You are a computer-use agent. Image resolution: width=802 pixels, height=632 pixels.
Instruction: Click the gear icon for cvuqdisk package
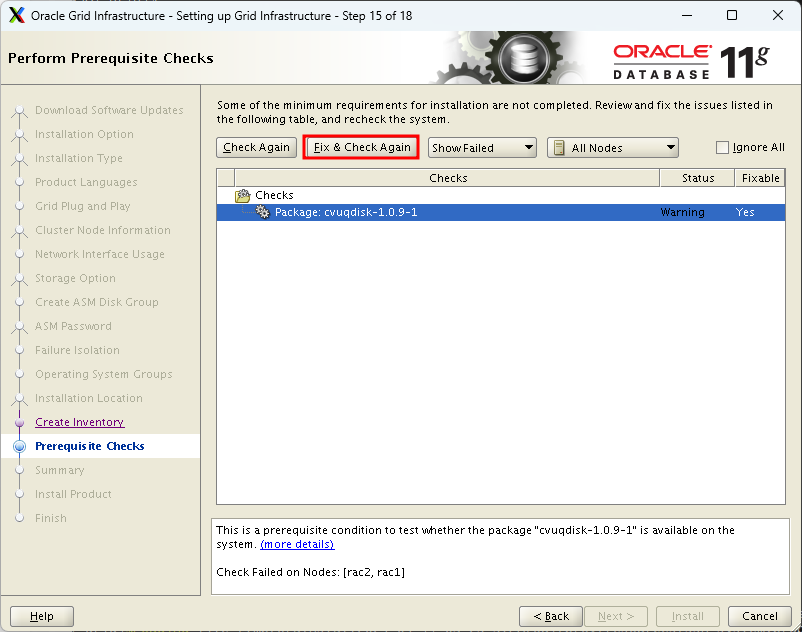262,212
